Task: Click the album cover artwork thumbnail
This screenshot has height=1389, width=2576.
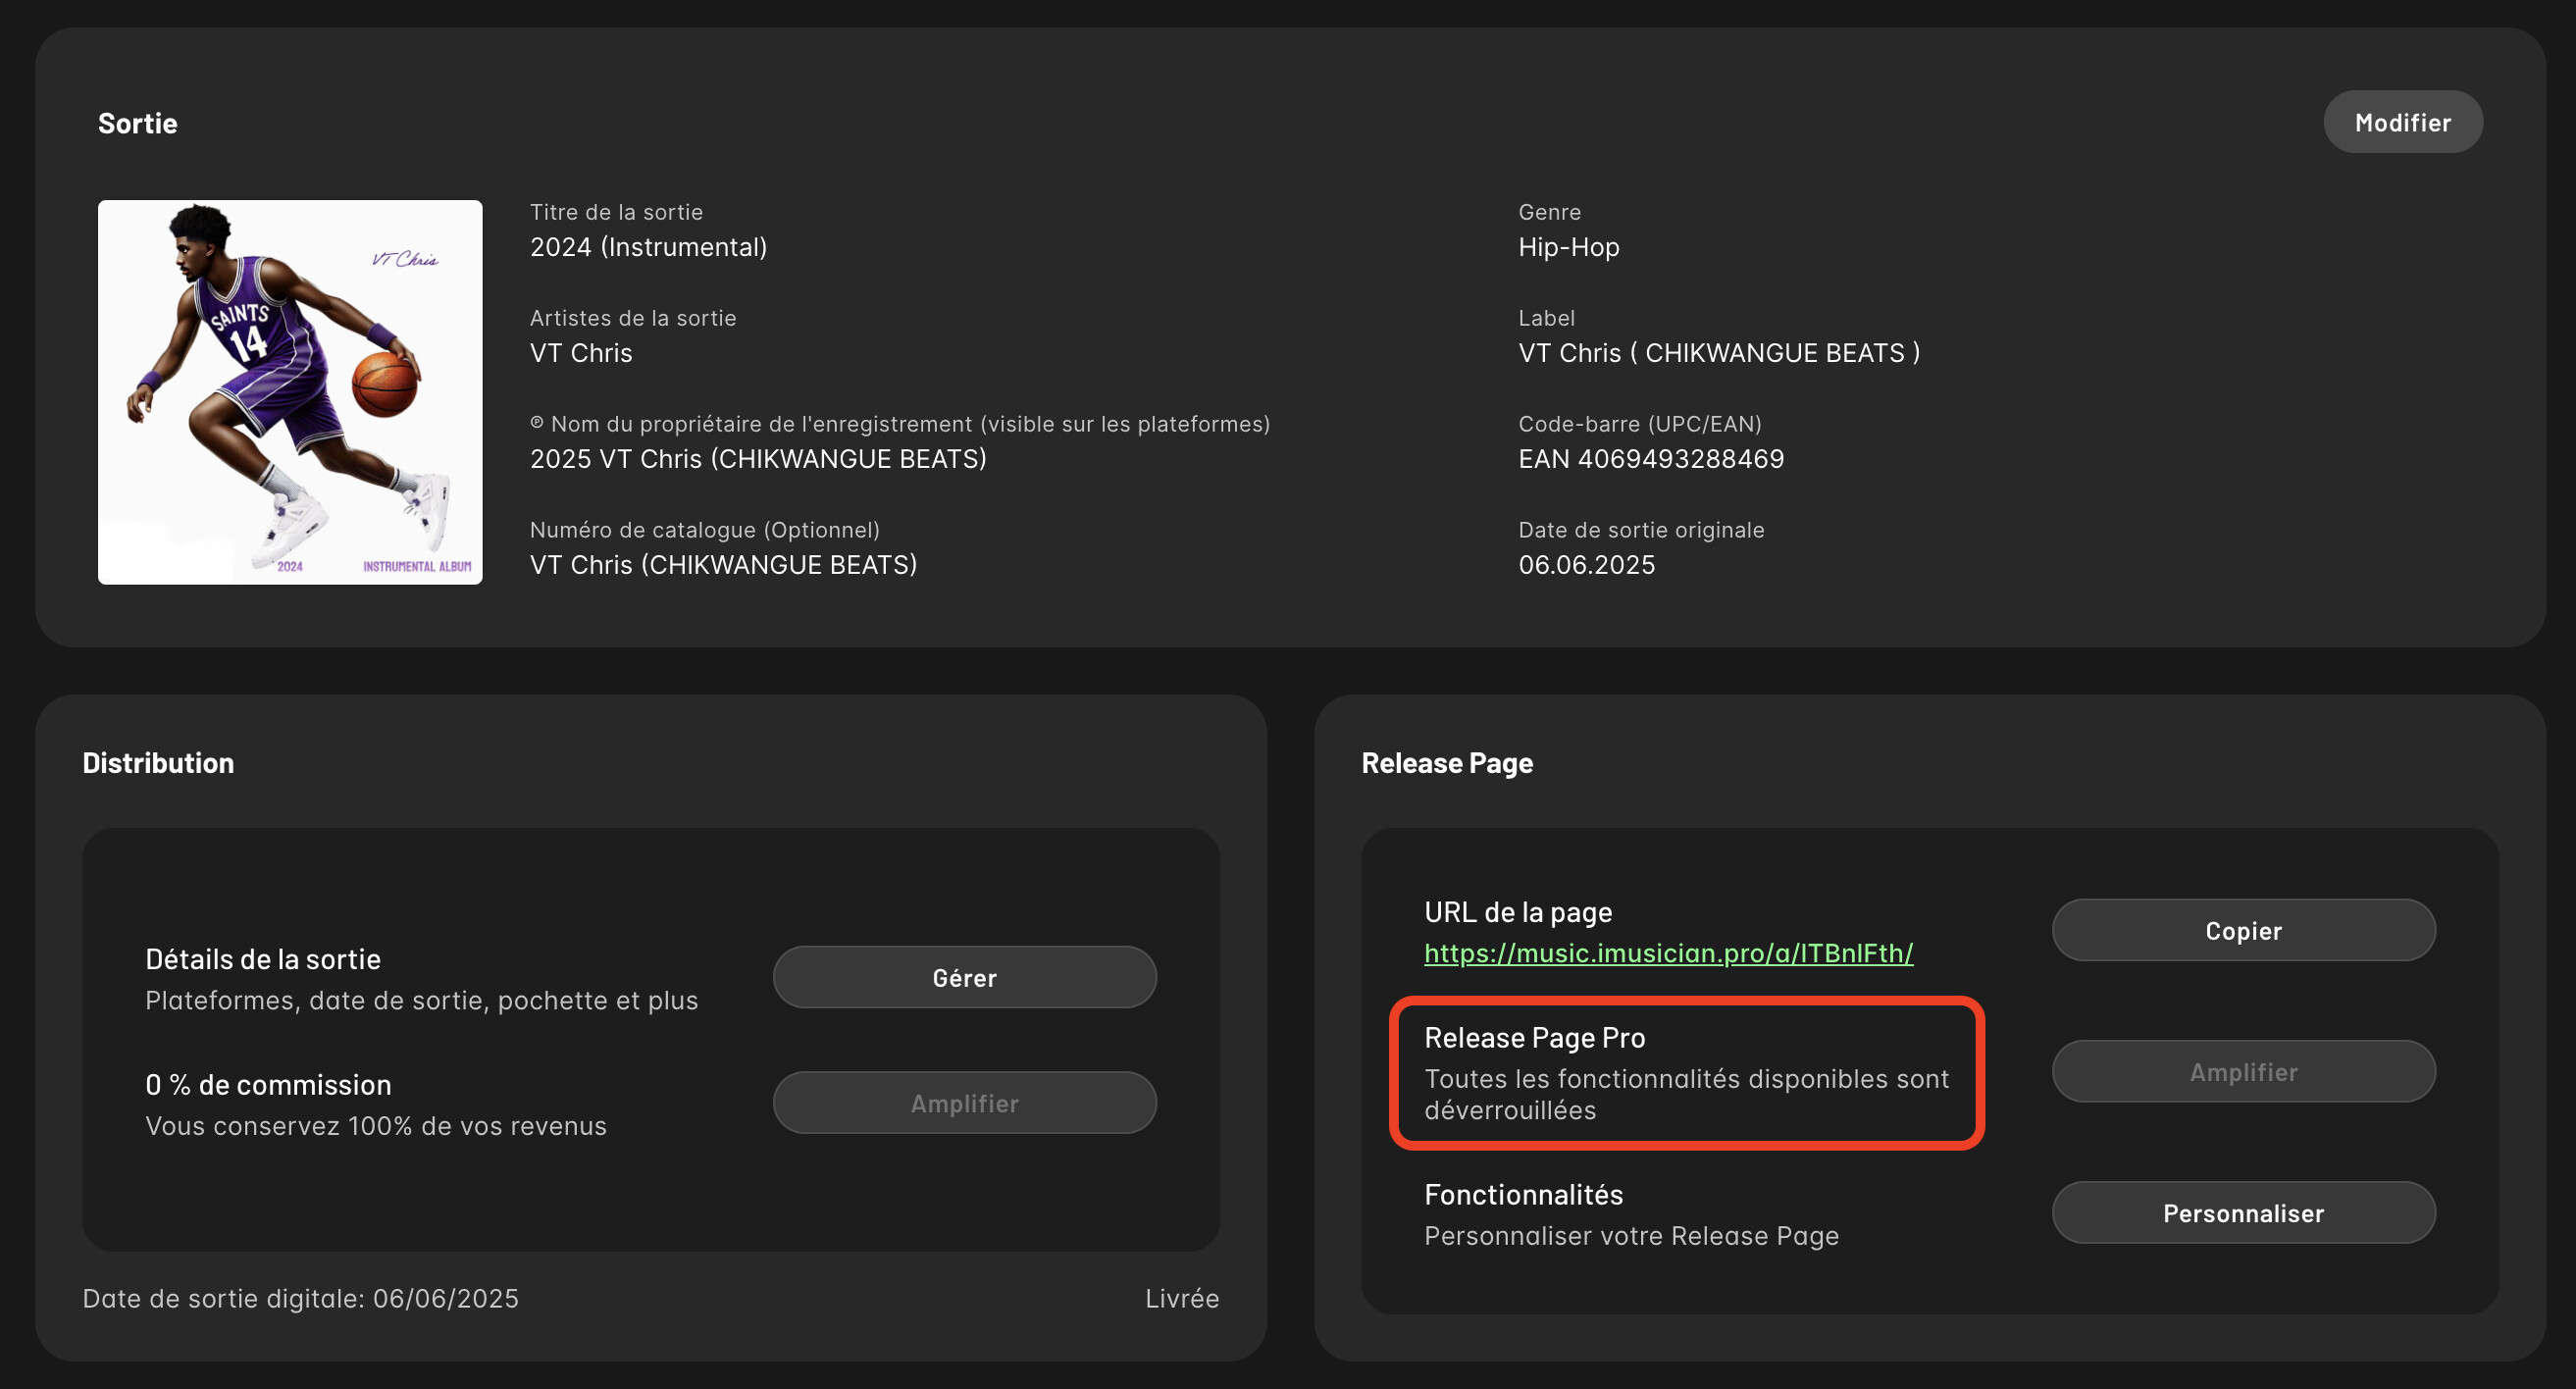Action: pos(290,392)
